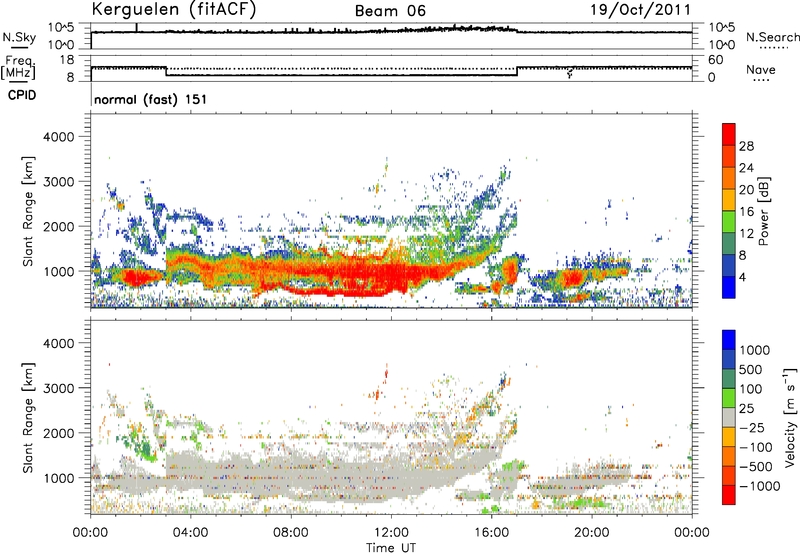The image size is (800, 554).
Task: Pick the red top segment of Power colorbar
Action: point(729,134)
